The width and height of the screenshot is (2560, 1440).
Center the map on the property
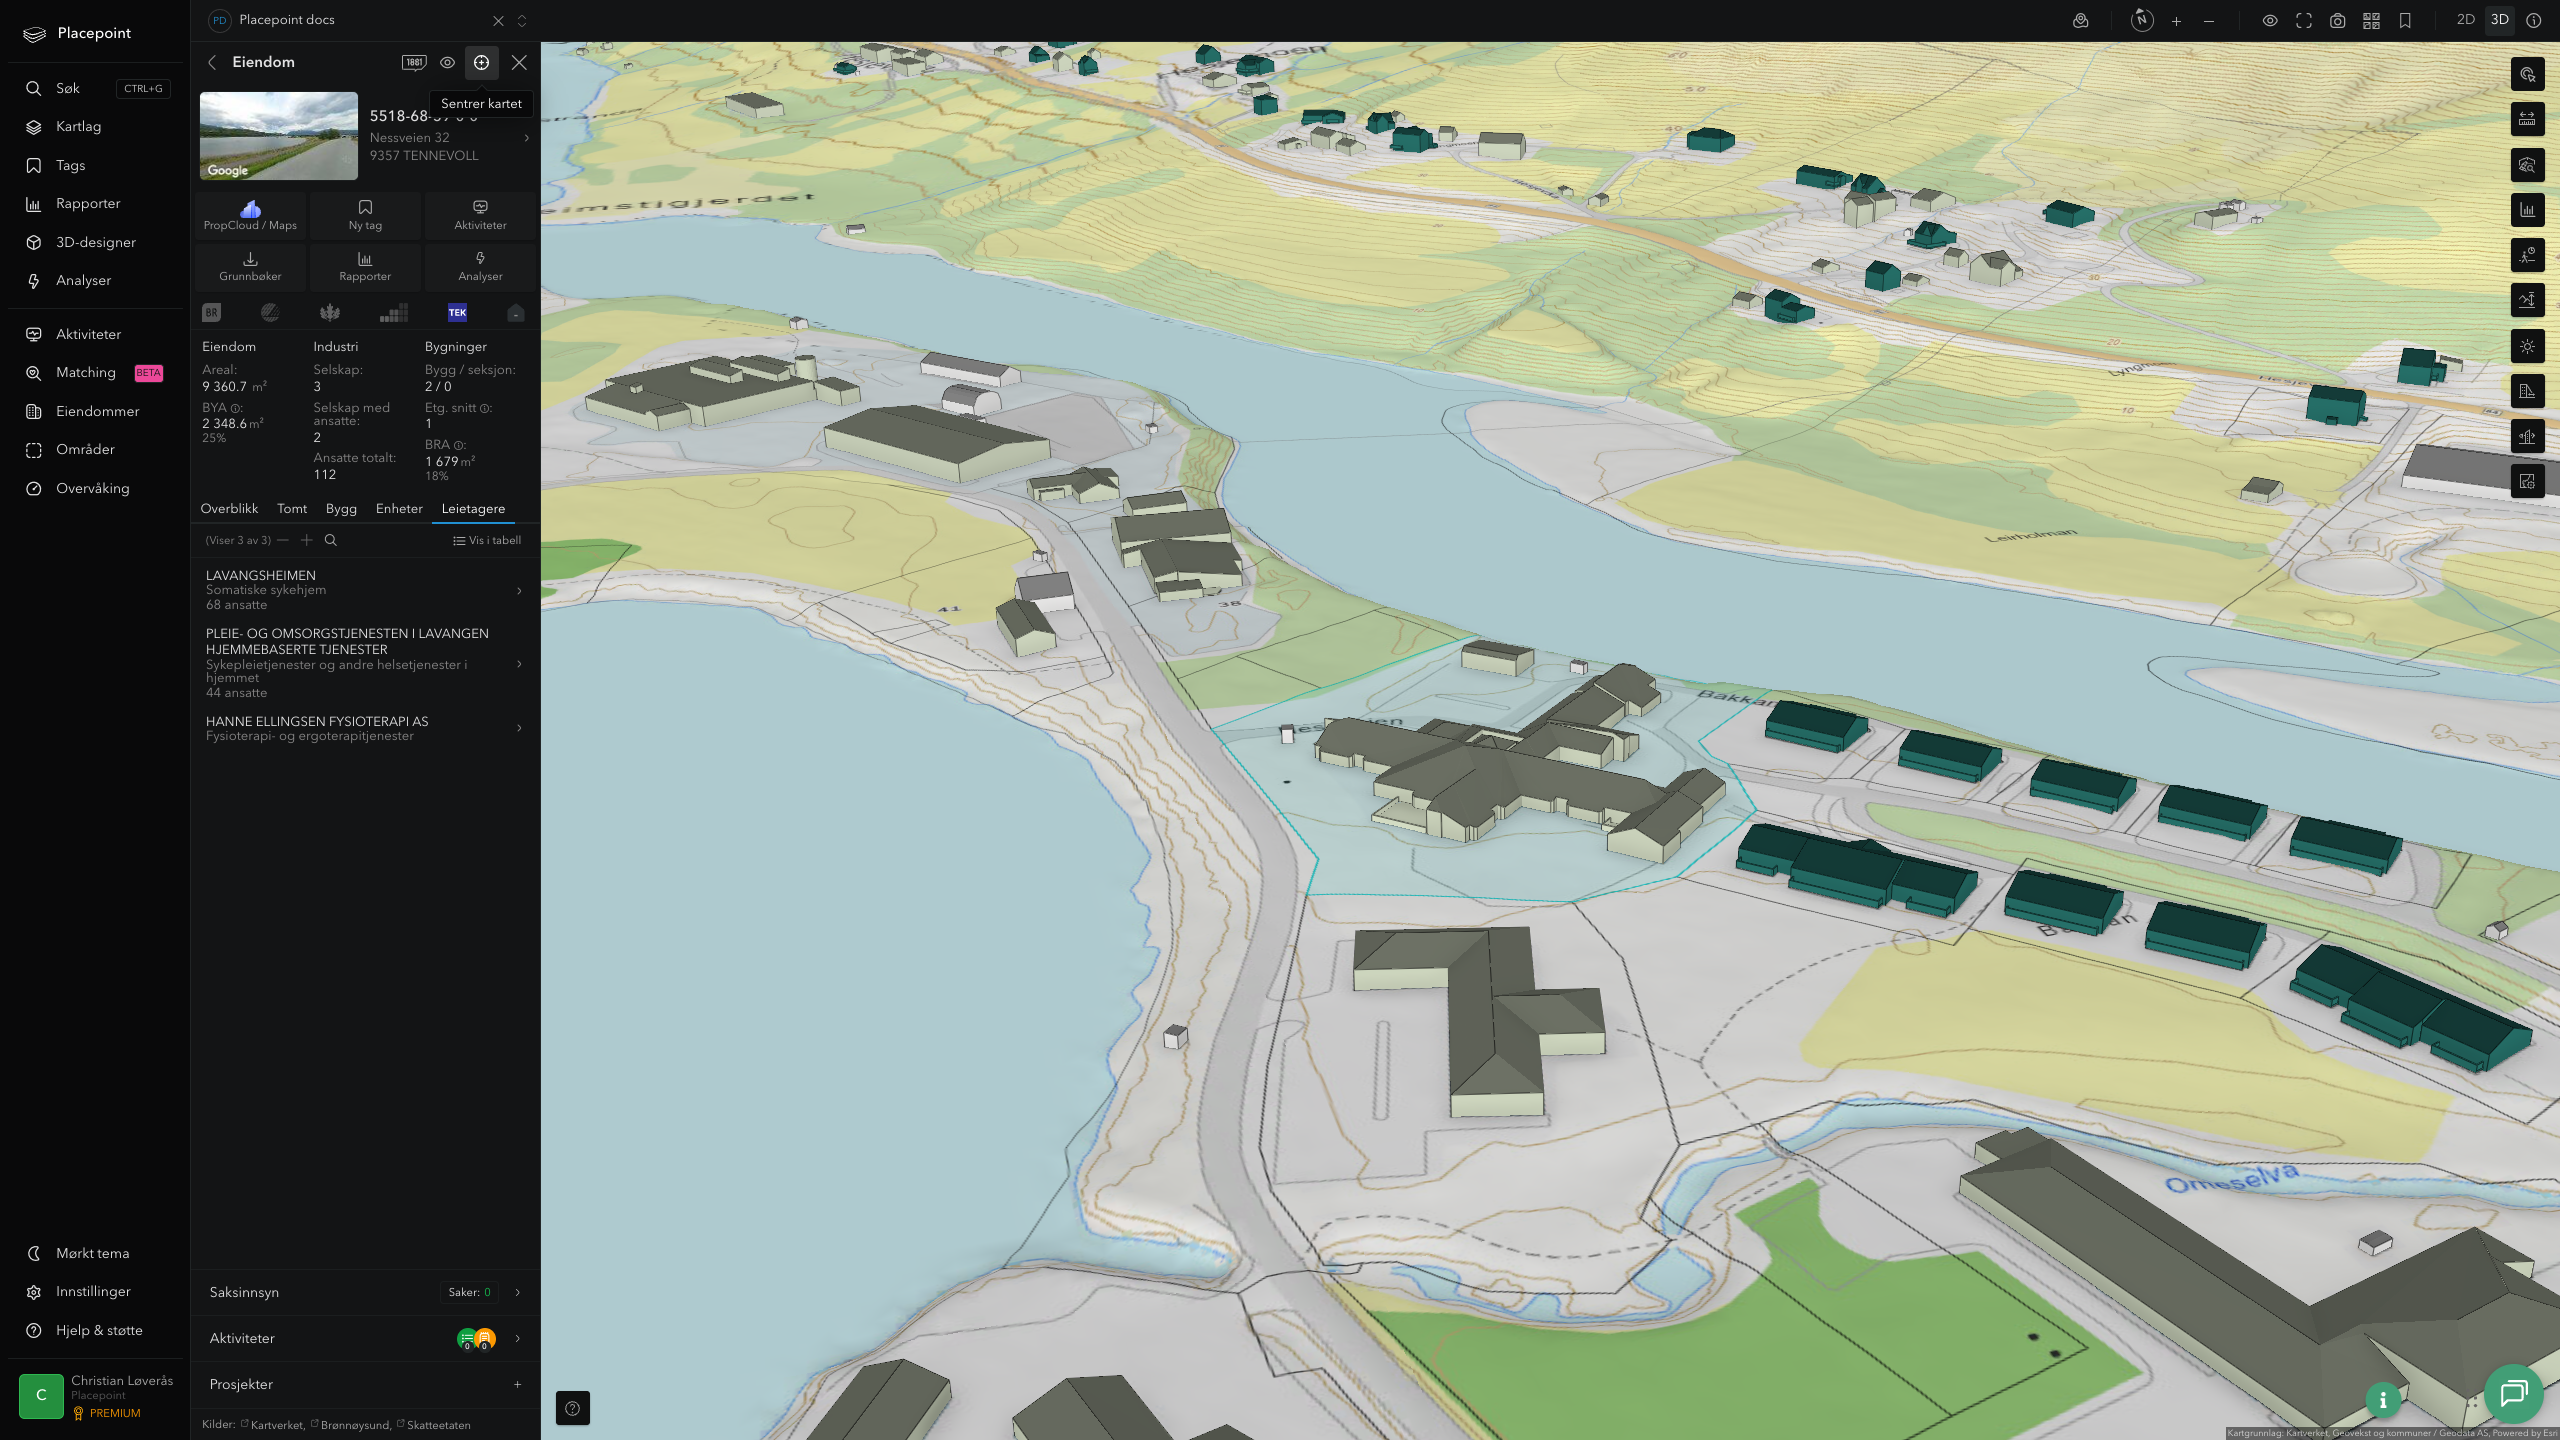481,62
